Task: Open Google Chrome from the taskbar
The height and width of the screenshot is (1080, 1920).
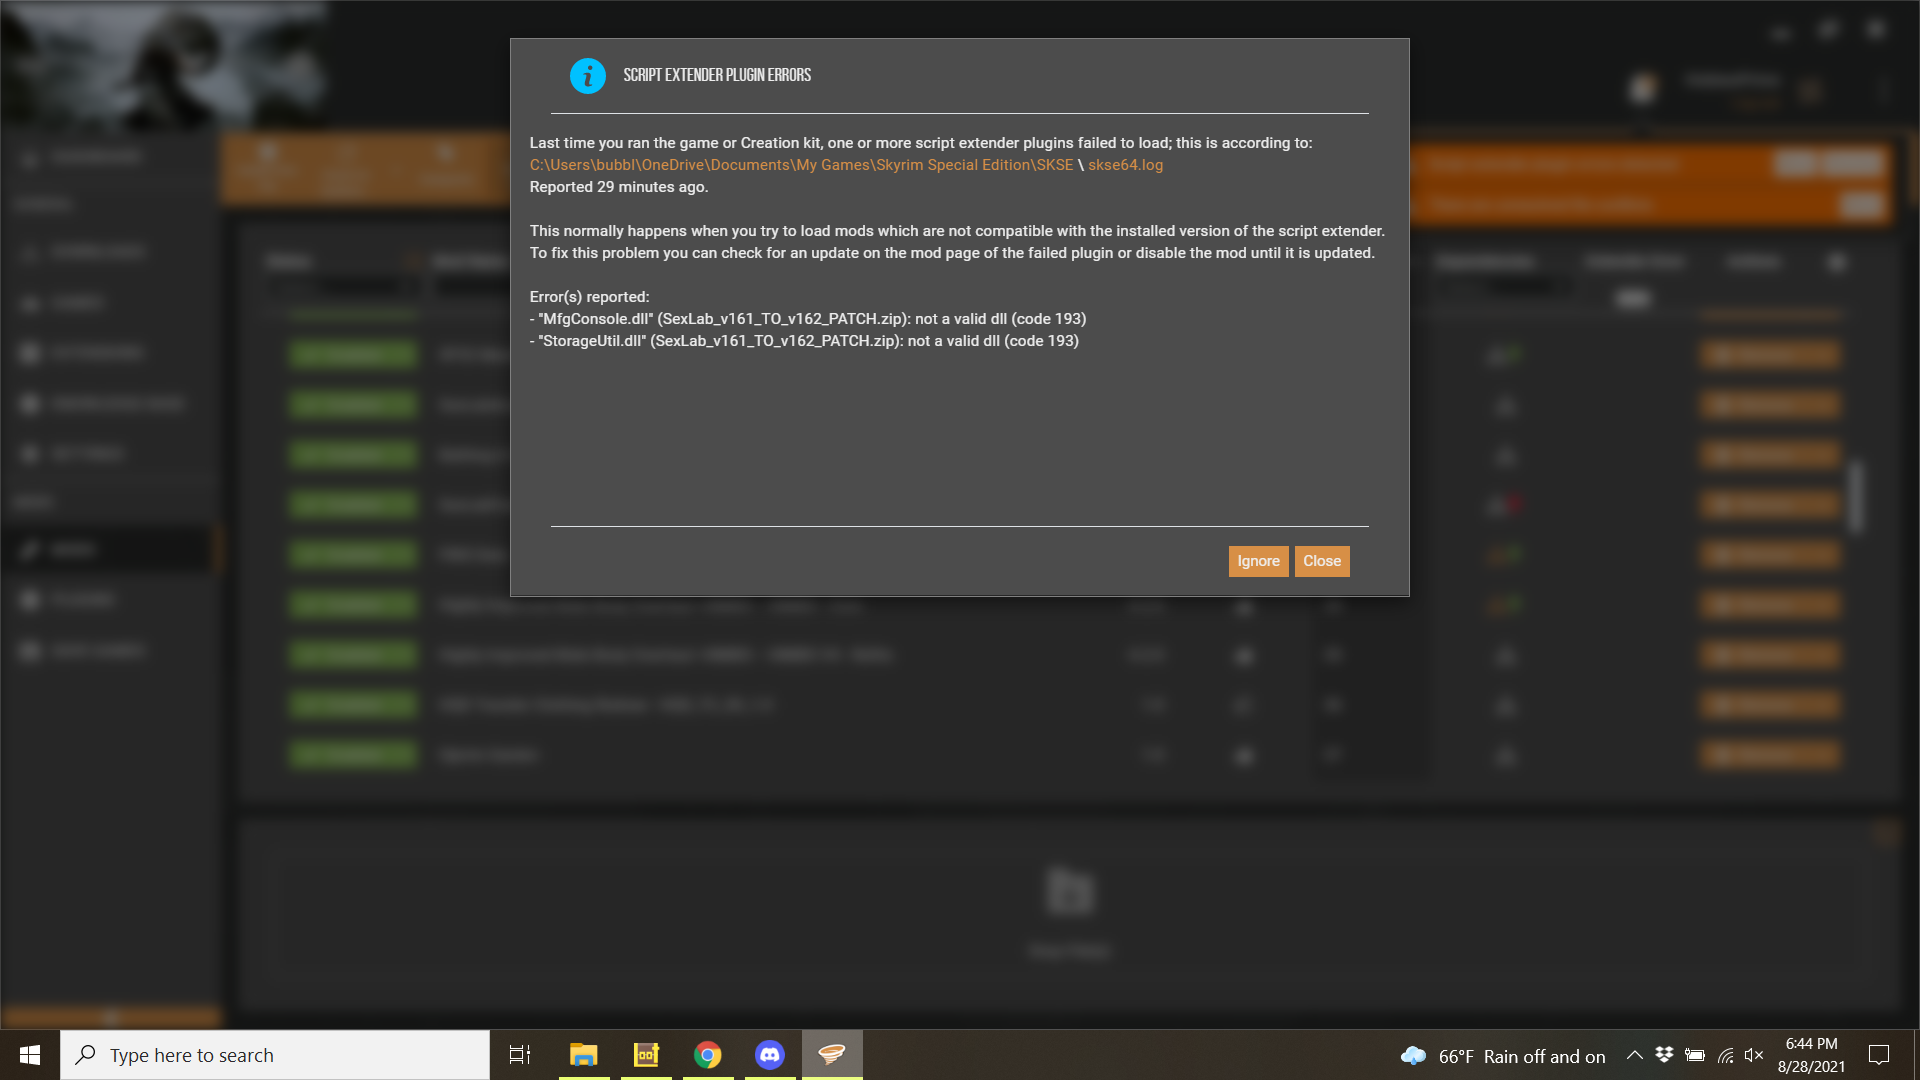Action: (708, 1055)
